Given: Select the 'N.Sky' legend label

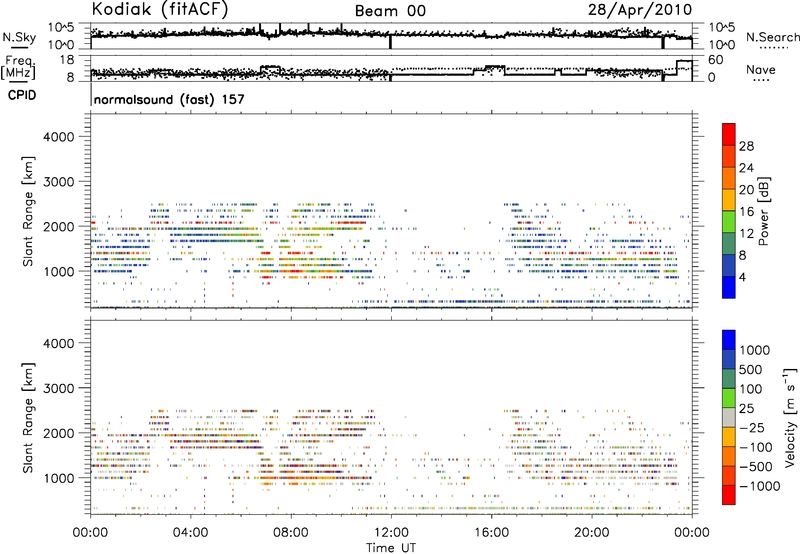Looking at the screenshot, I should (x=19, y=37).
